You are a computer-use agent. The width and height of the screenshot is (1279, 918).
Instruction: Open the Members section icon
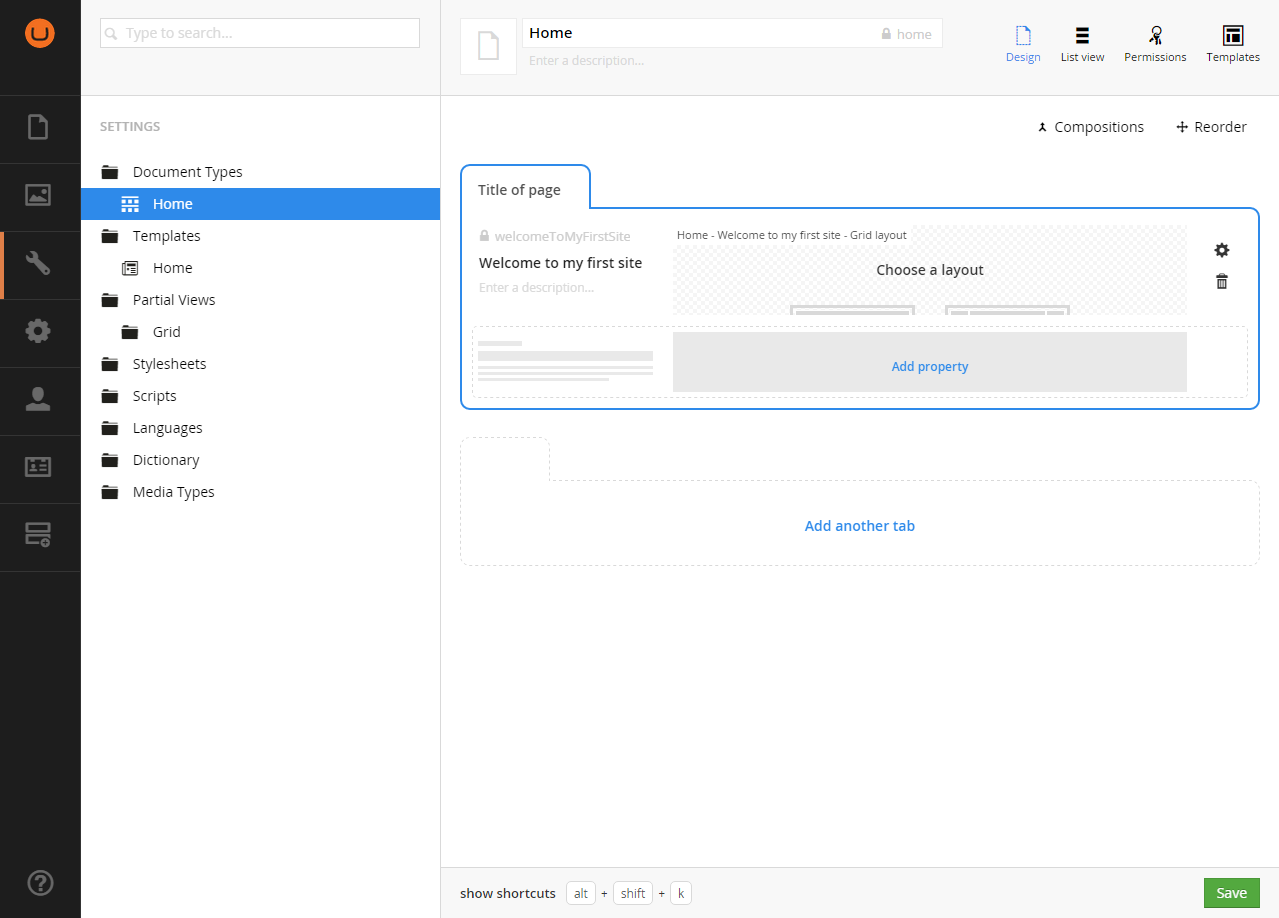pos(38,467)
